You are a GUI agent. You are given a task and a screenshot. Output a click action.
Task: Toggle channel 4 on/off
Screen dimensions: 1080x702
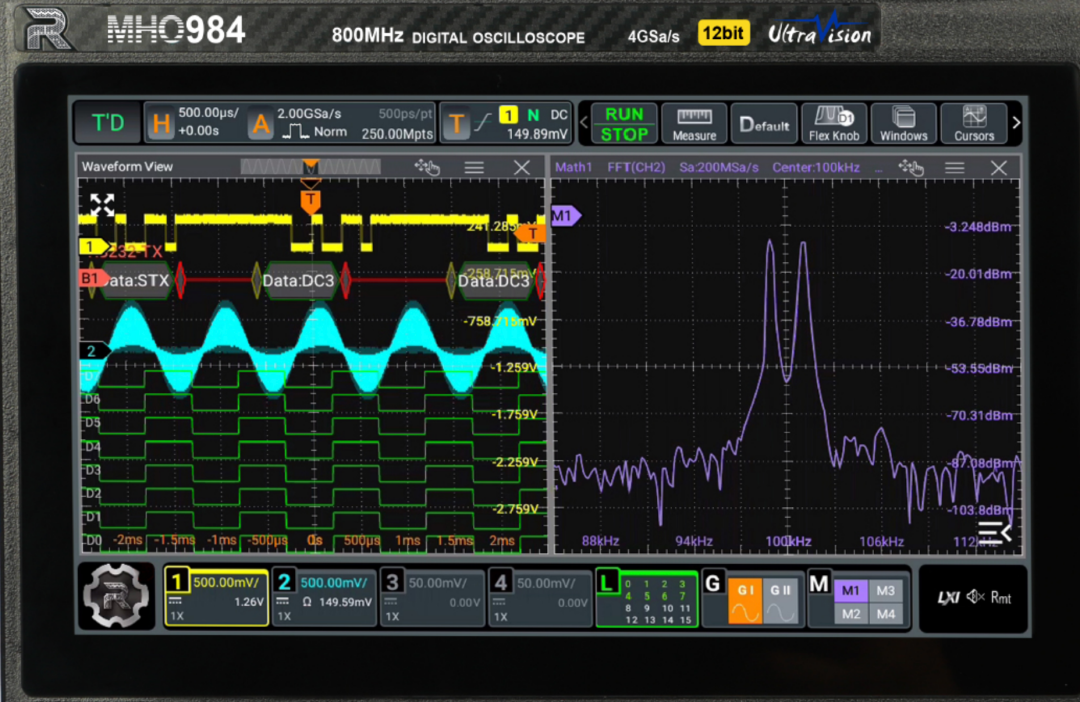[x=501, y=582]
